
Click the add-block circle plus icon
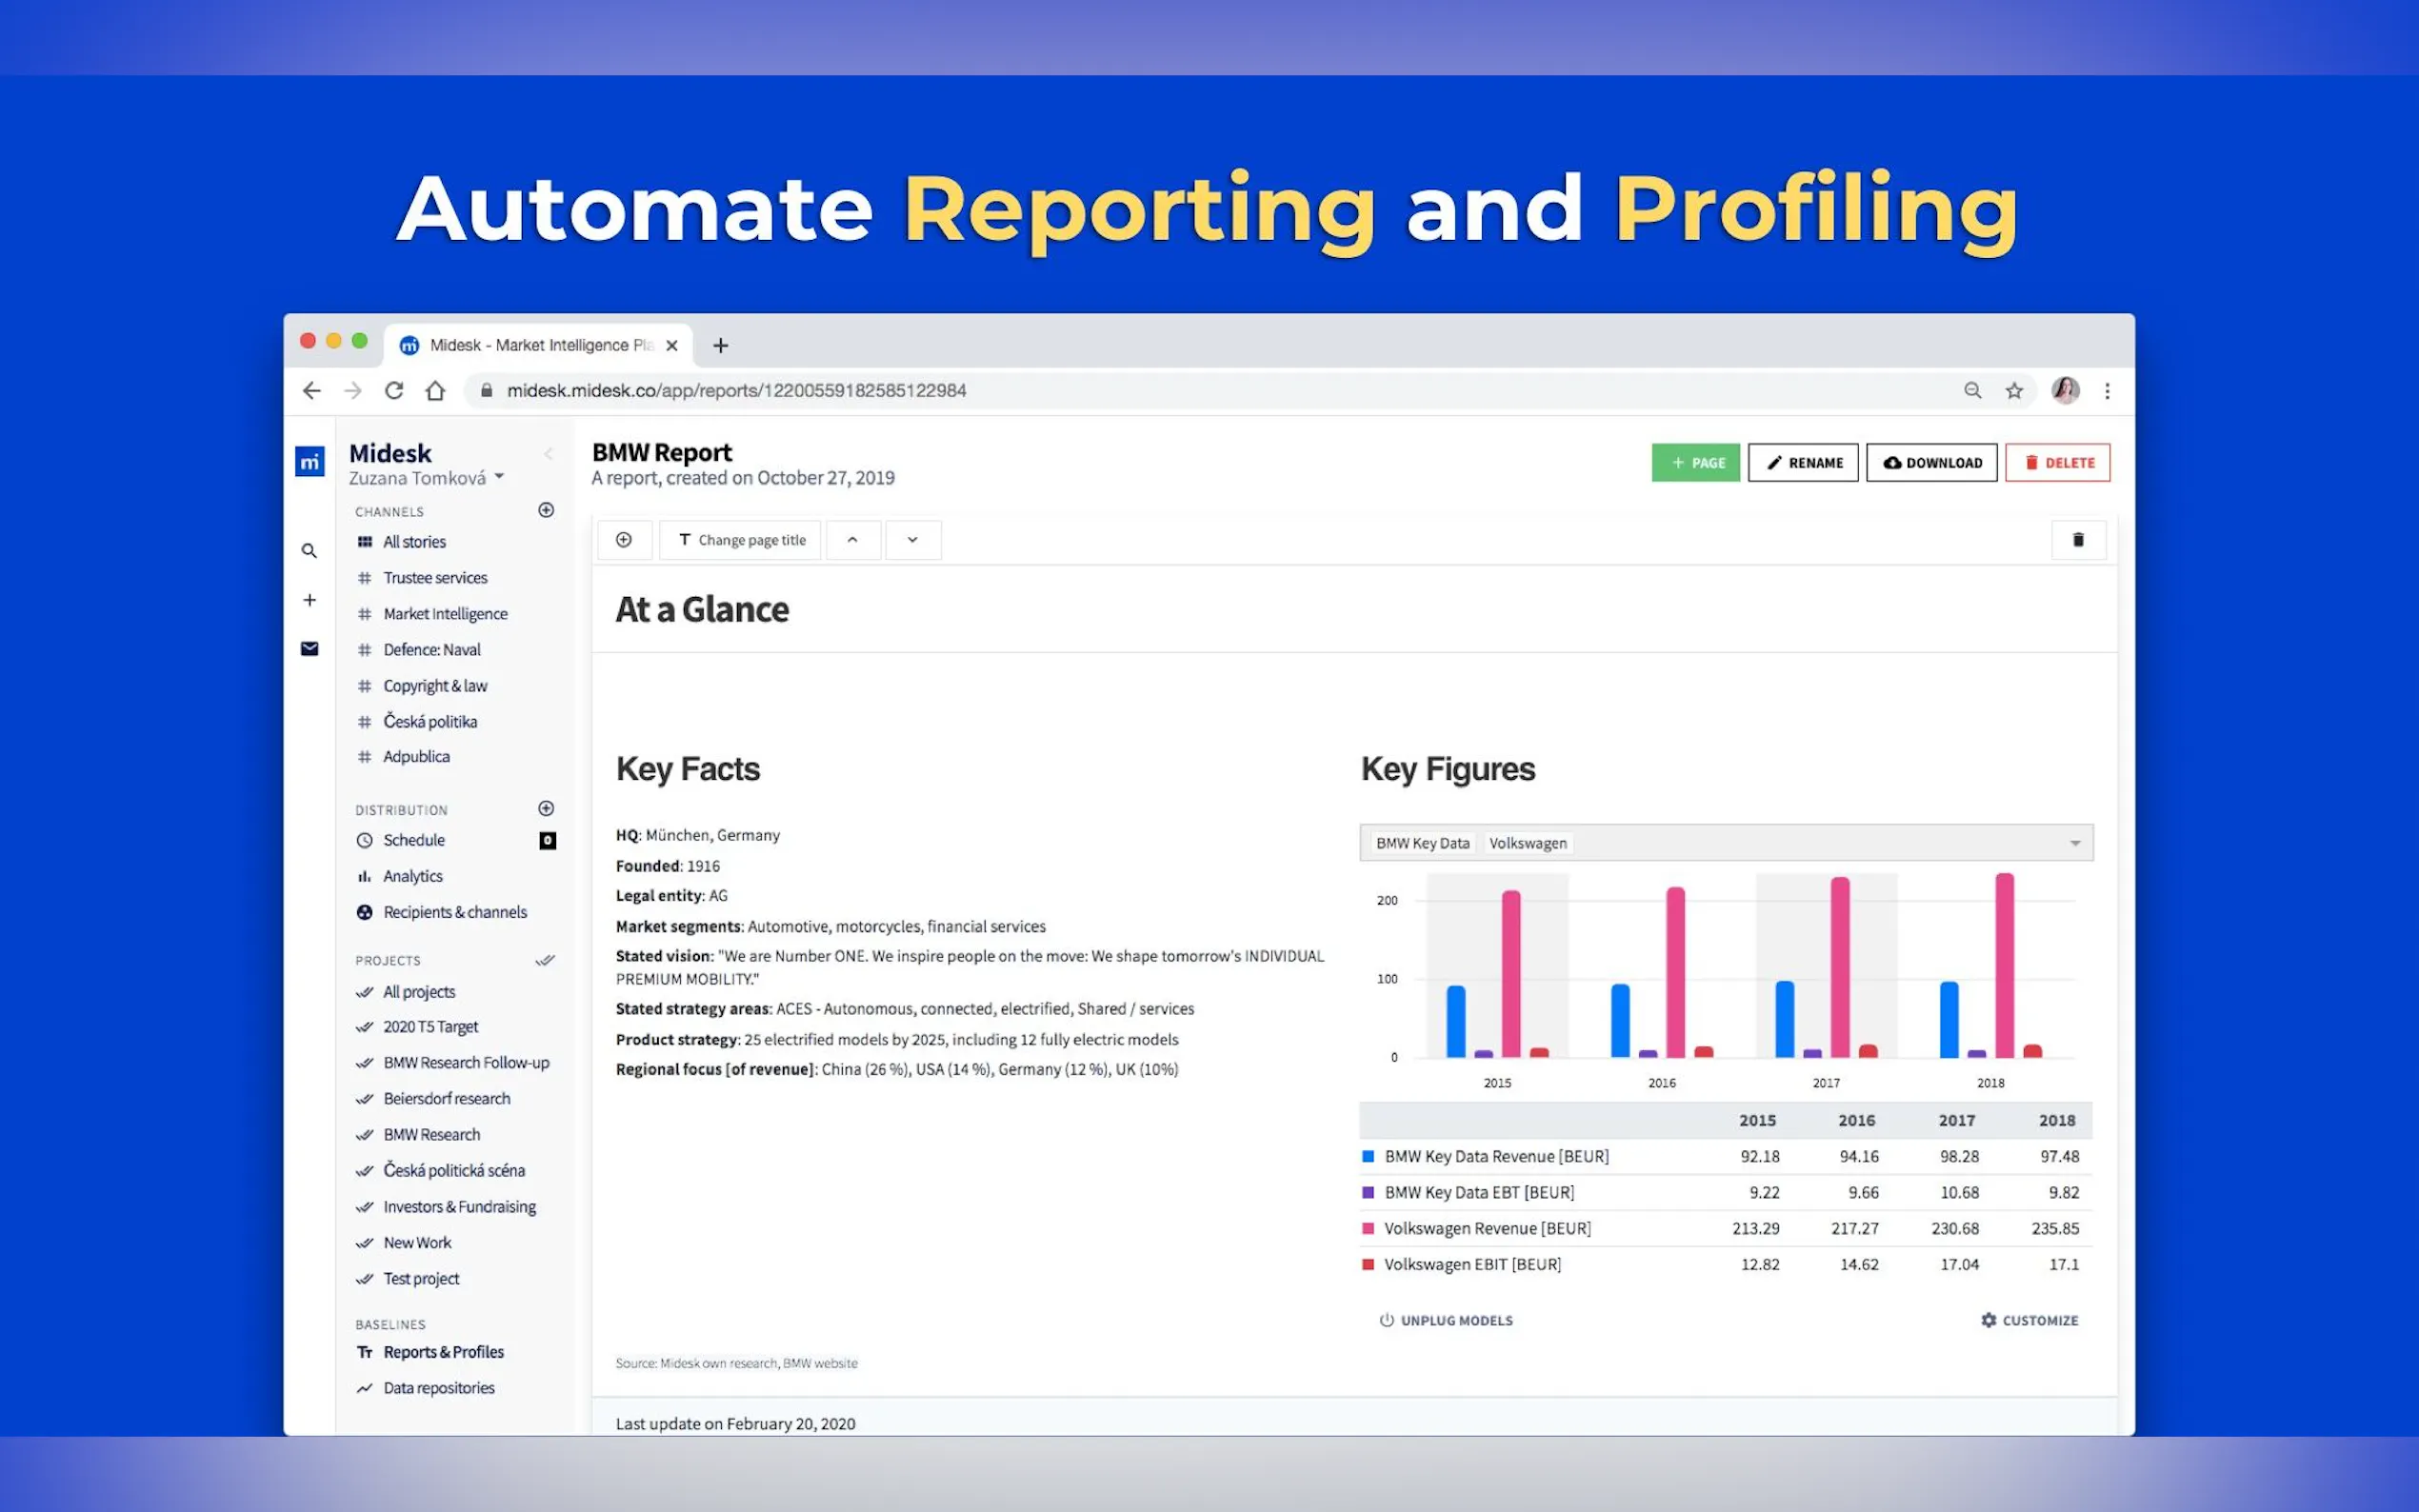(x=624, y=540)
